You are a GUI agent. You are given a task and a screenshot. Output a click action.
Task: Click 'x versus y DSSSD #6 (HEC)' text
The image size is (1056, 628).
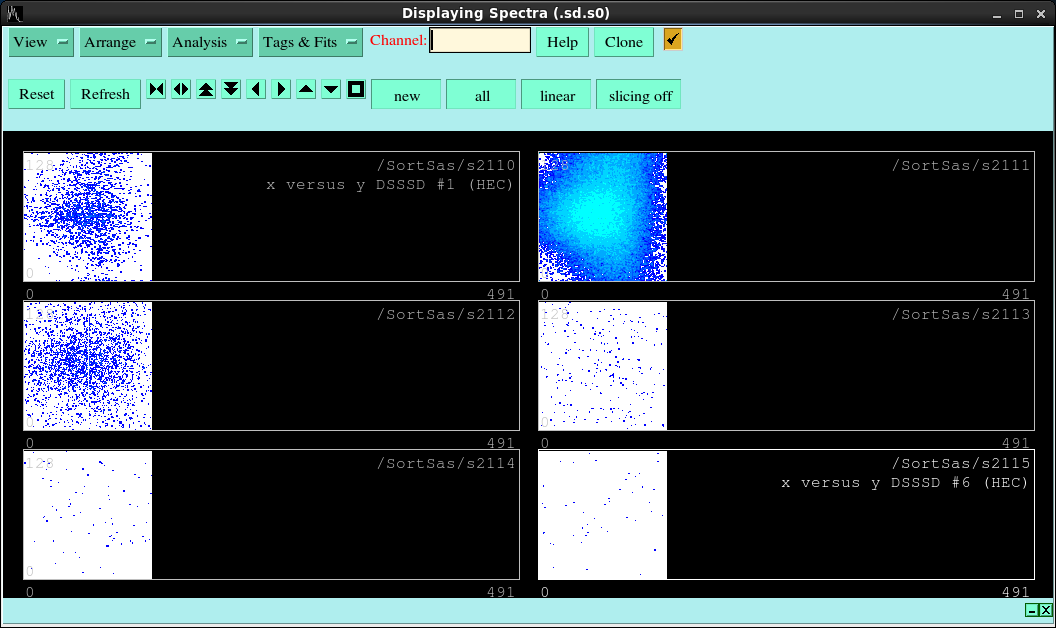[x=905, y=482]
